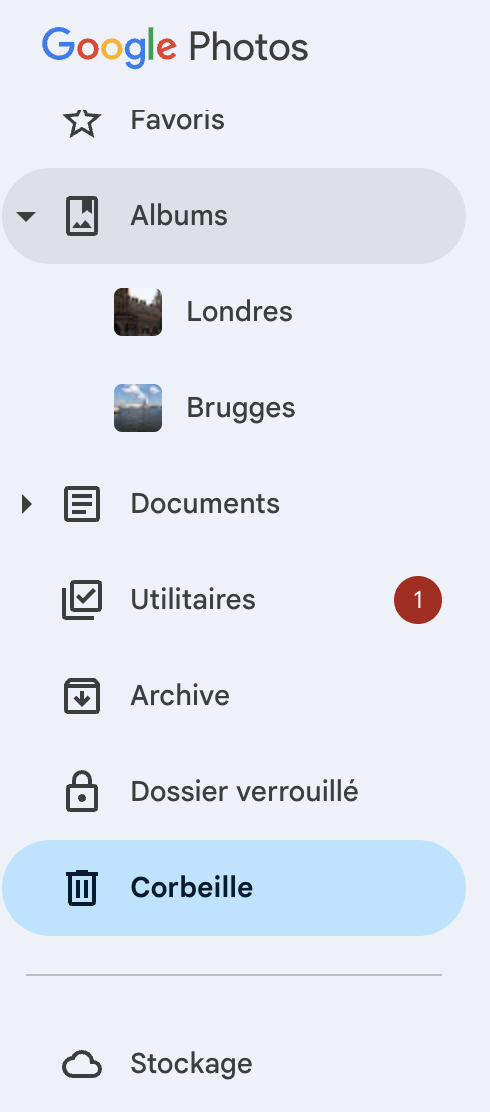Select the Londres album label
The width and height of the screenshot is (490, 1112).
(x=239, y=312)
